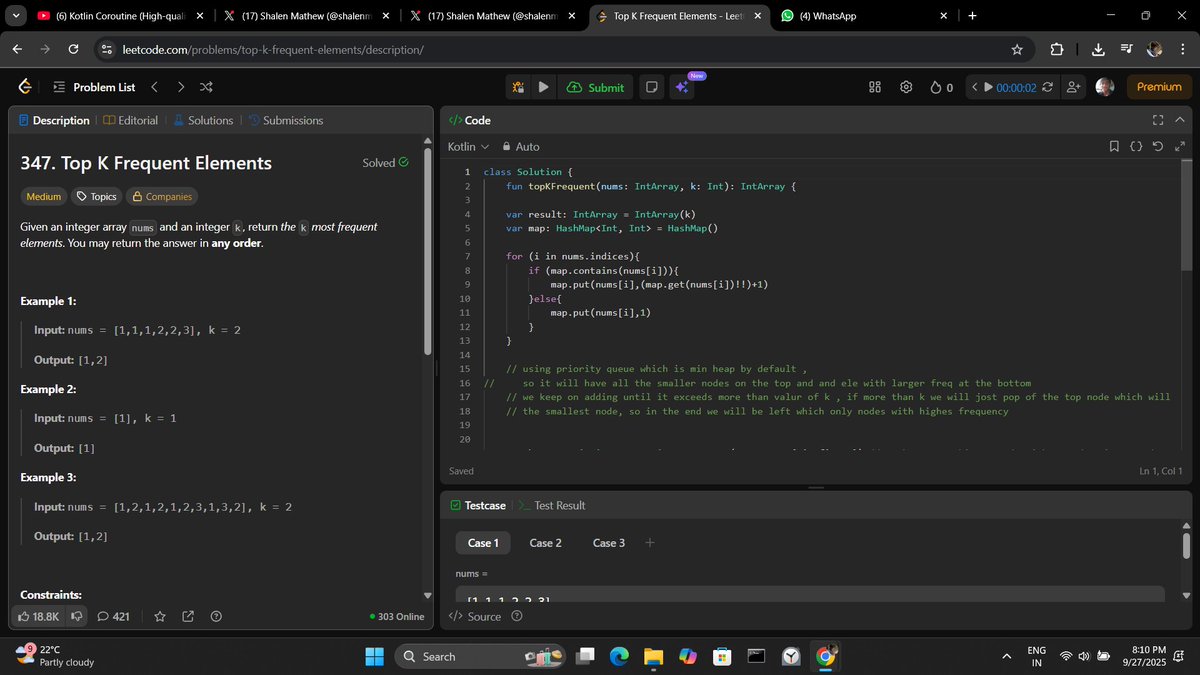1200x675 pixels.
Task: Dislike the problem with thumbs down
Action: pyautogui.click(x=76, y=616)
